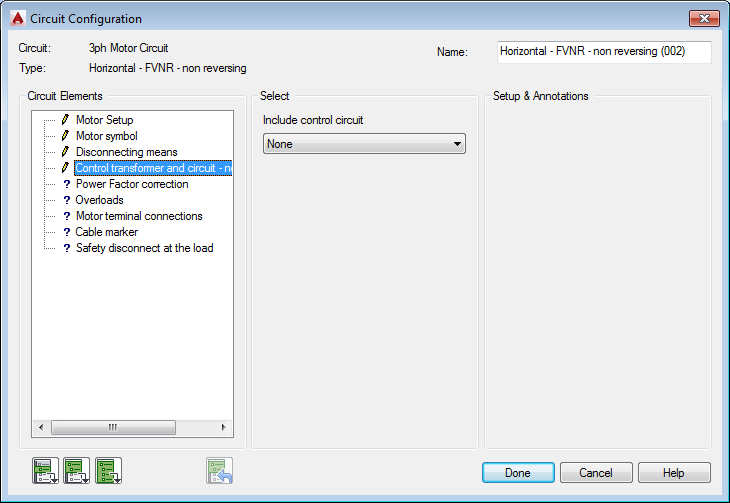Click the pencil icon beside Motor symbol
The image size is (730, 503).
pyautogui.click(x=66, y=136)
